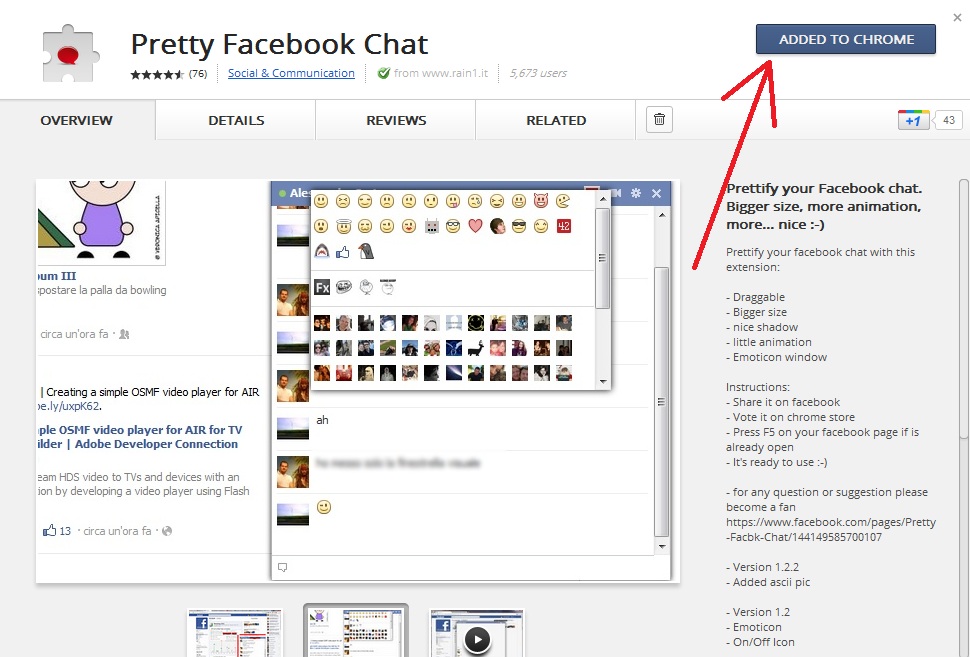
Task: Close the store overlay with top-right X
Action: (x=957, y=17)
